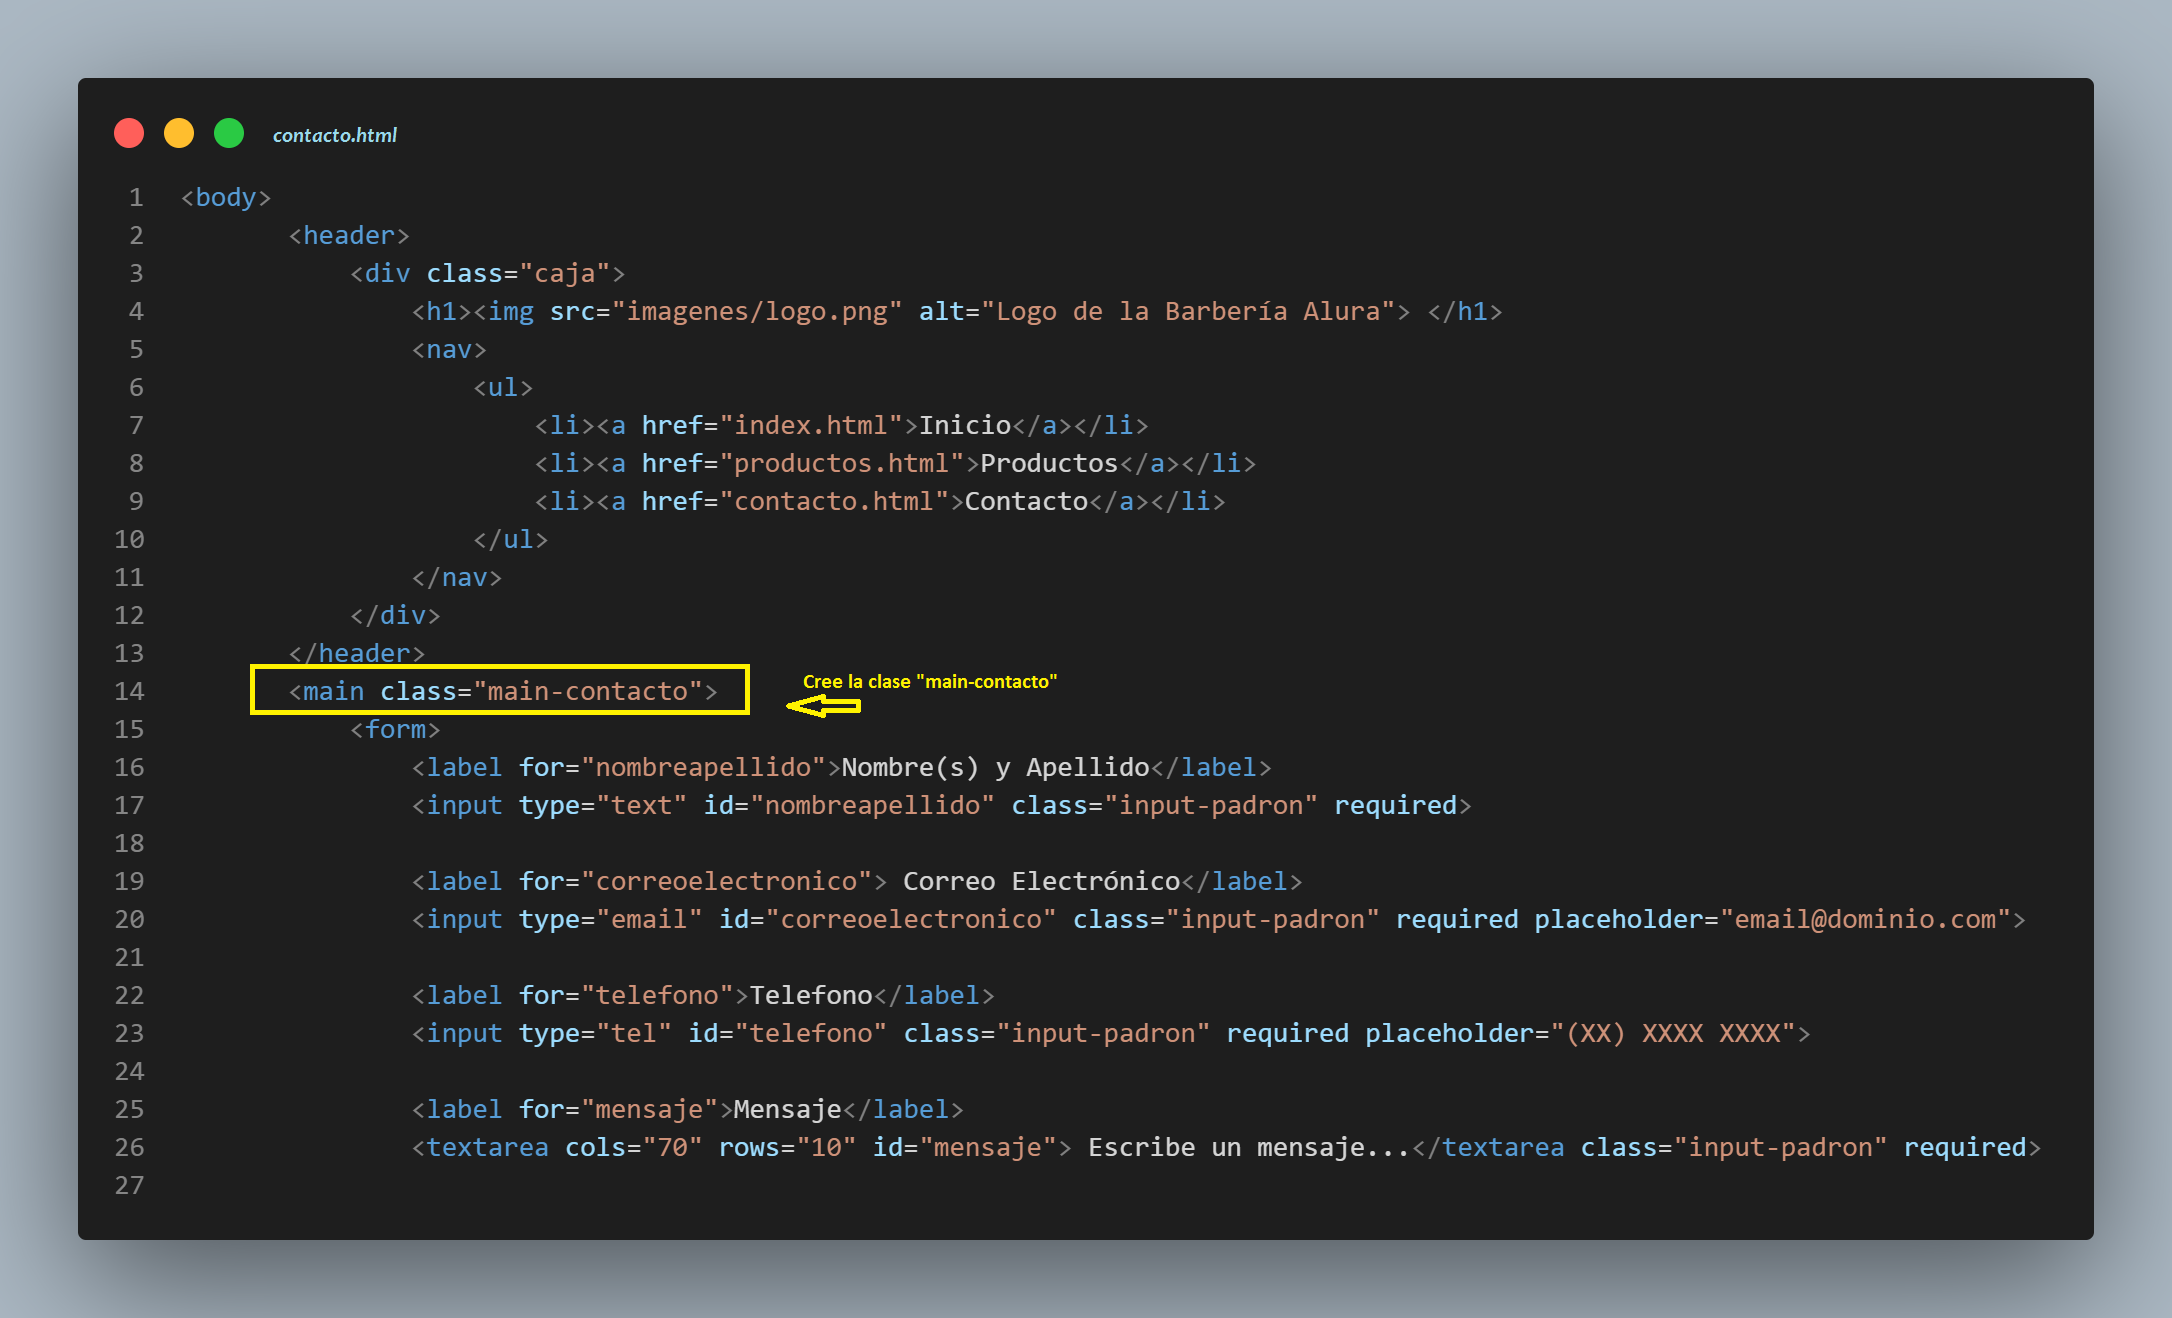The width and height of the screenshot is (2172, 1318).
Task: Click the Inicio link text
Action: (x=965, y=425)
